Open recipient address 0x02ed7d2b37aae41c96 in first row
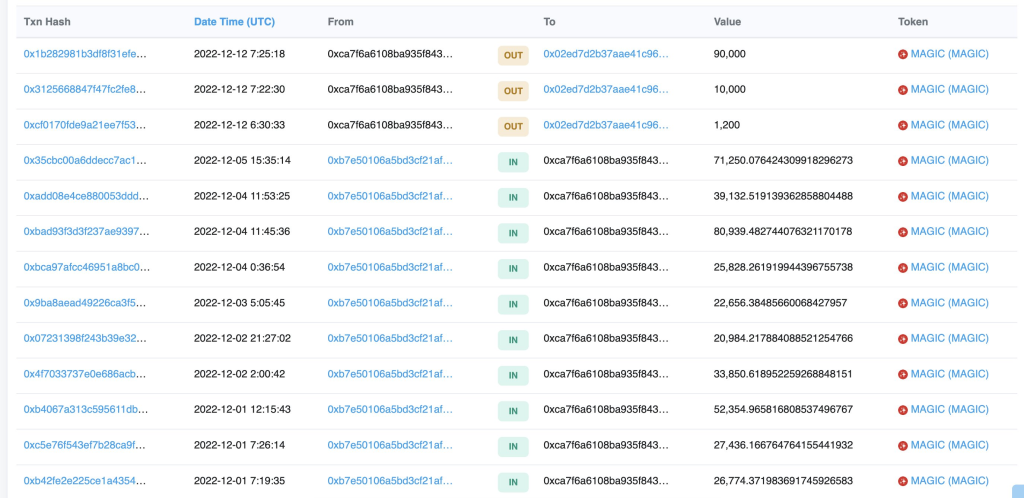Viewport: 1024px width, 498px height. [606, 54]
